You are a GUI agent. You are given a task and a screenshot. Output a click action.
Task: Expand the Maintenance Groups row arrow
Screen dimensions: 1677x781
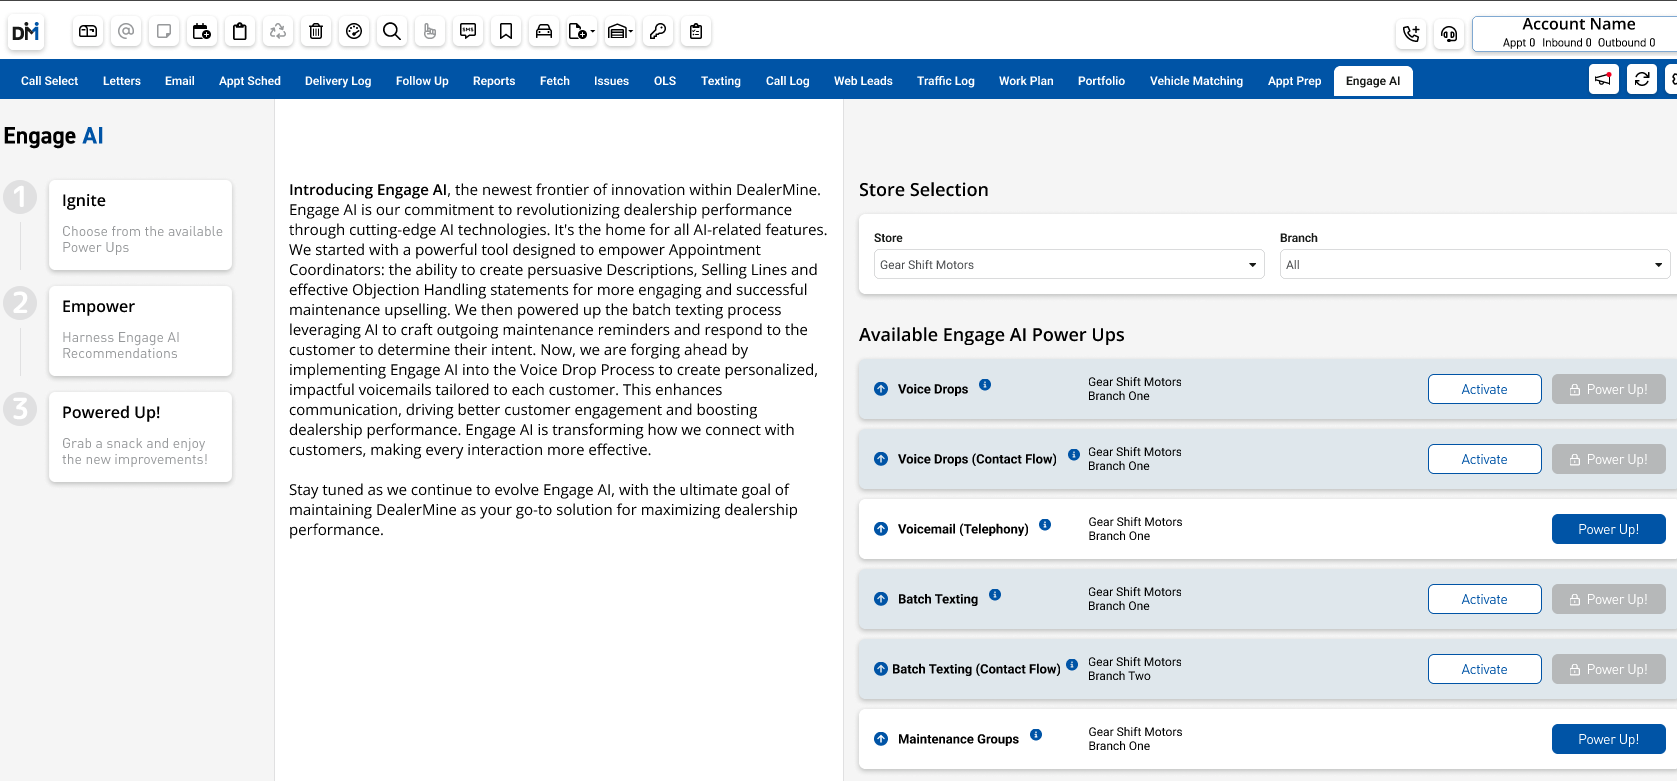tap(881, 739)
